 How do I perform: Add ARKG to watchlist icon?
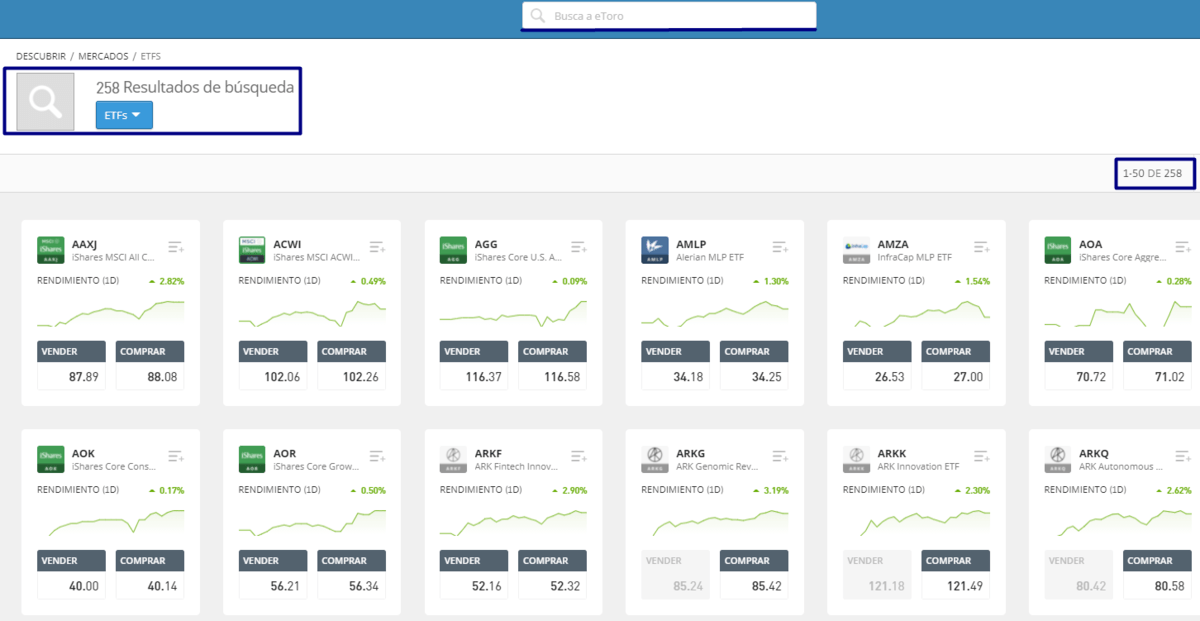(x=780, y=456)
